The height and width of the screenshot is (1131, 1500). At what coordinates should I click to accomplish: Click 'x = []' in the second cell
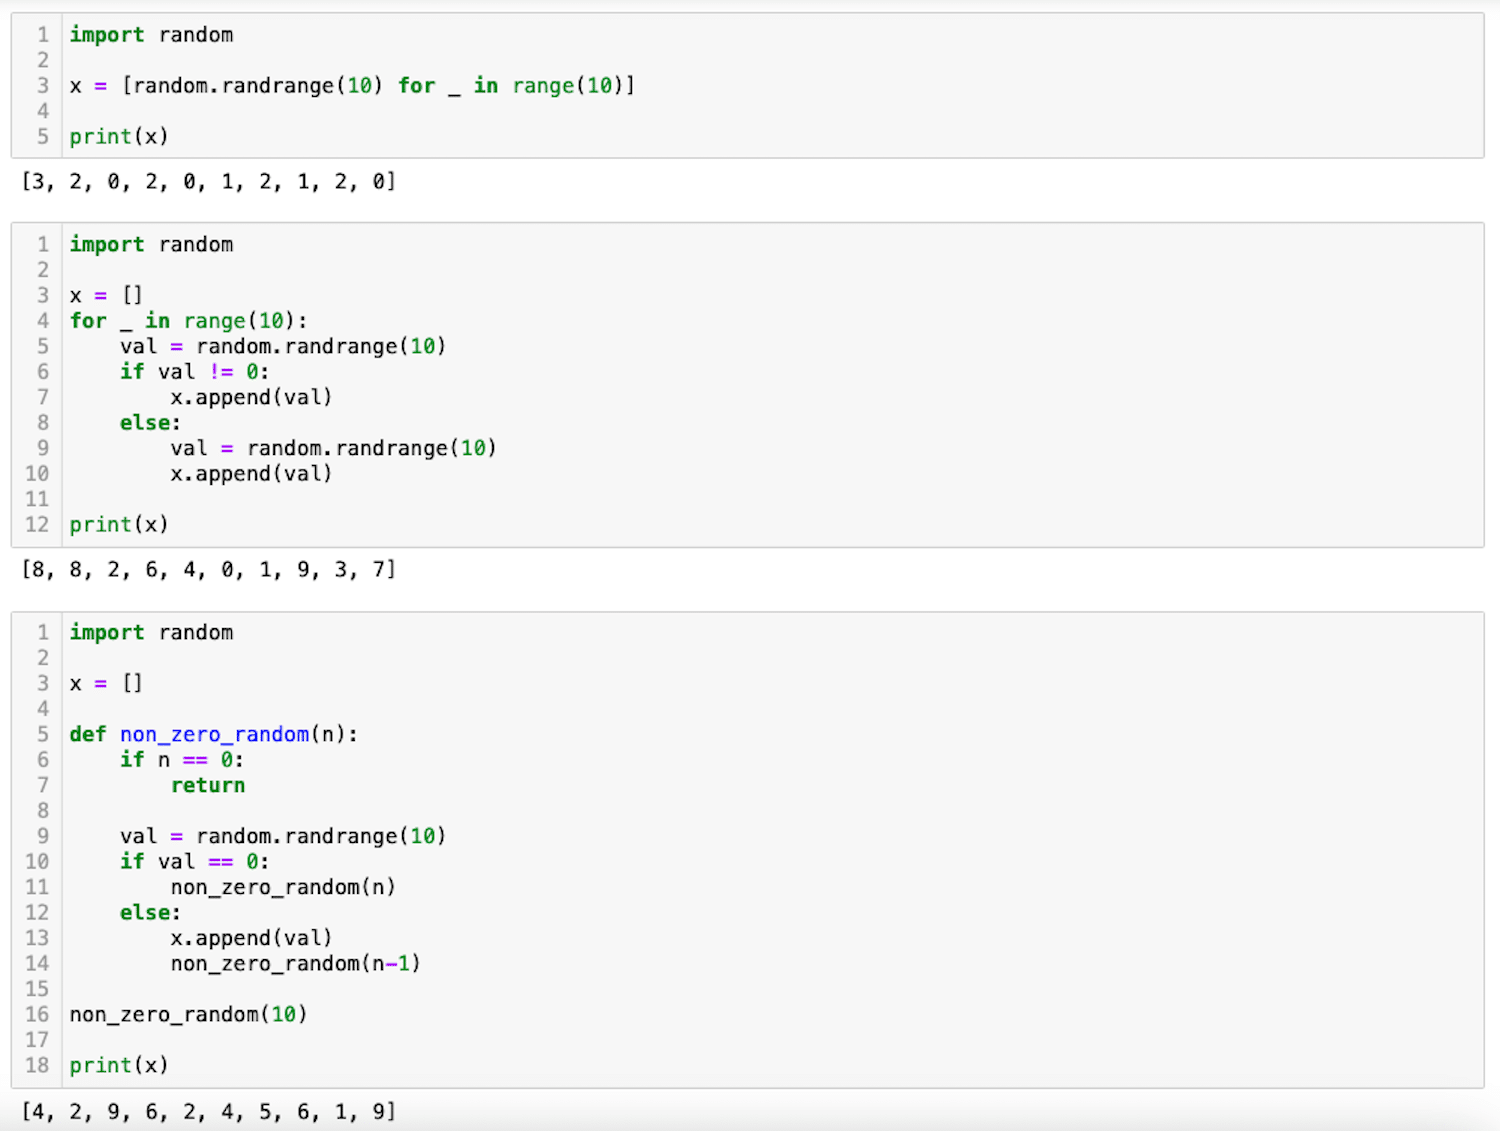(106, 296)
